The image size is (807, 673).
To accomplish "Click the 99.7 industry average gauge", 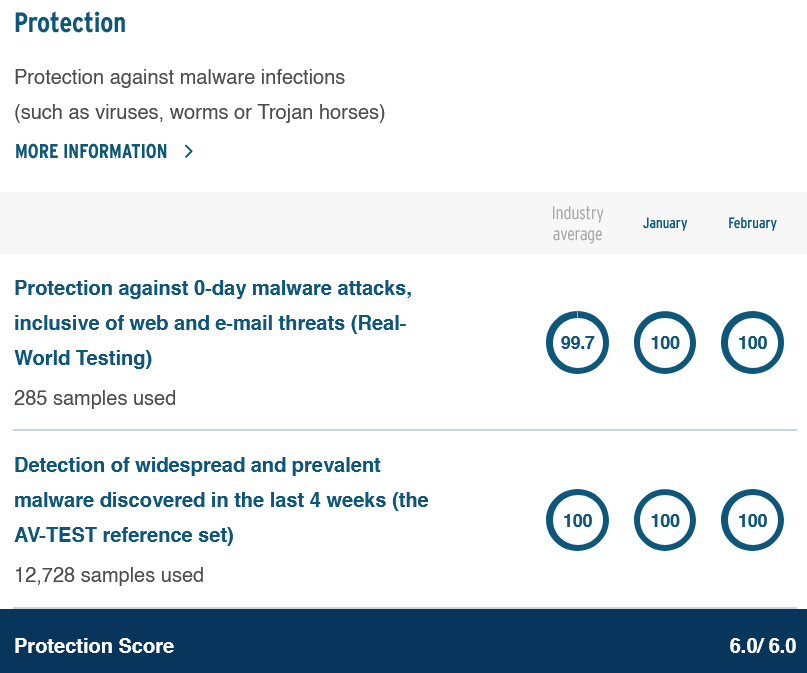I will coord(577,342).
